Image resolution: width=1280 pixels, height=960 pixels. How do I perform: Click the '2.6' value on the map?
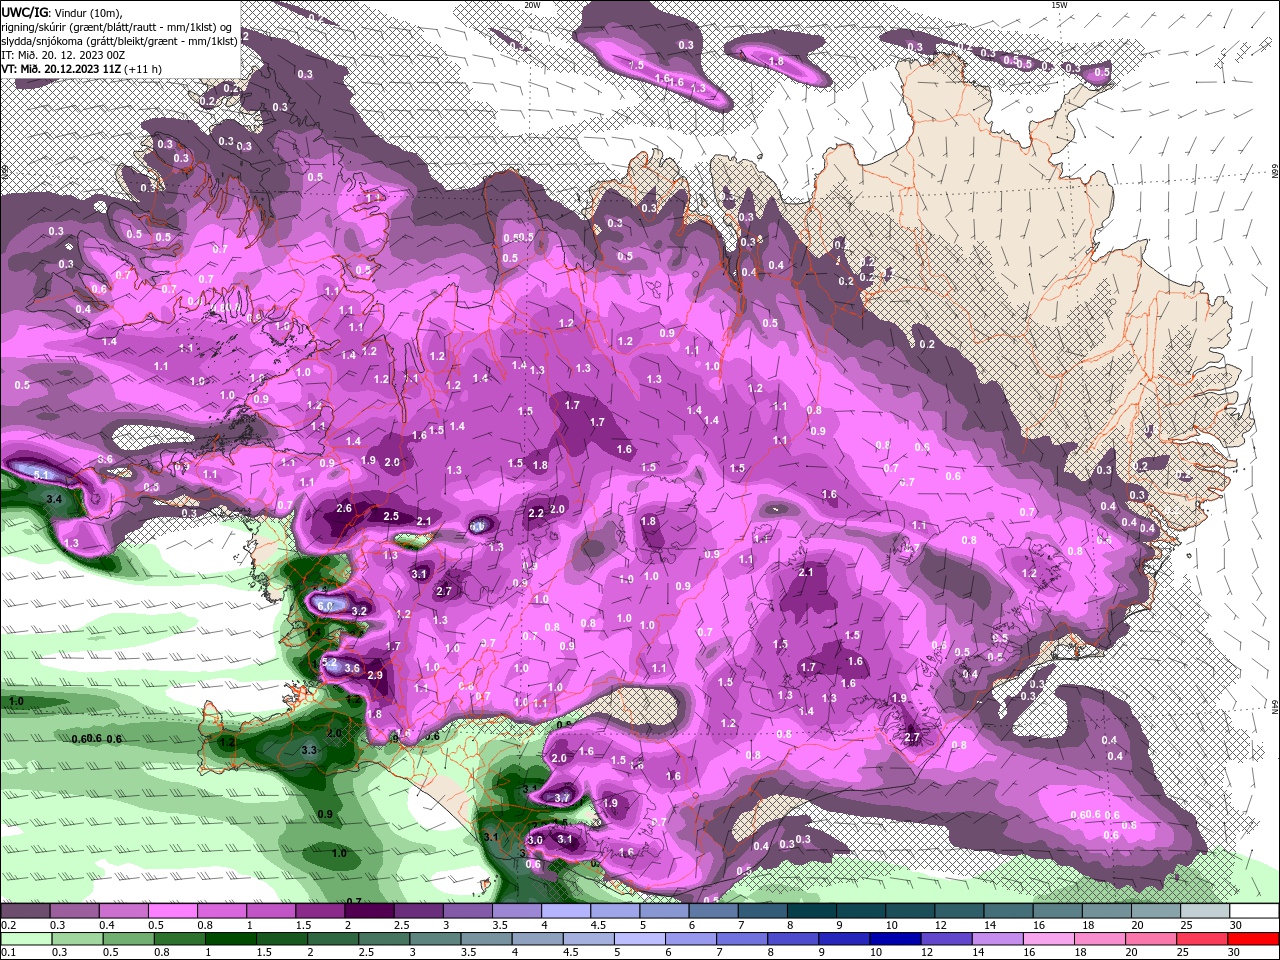[x=344, y=509]
